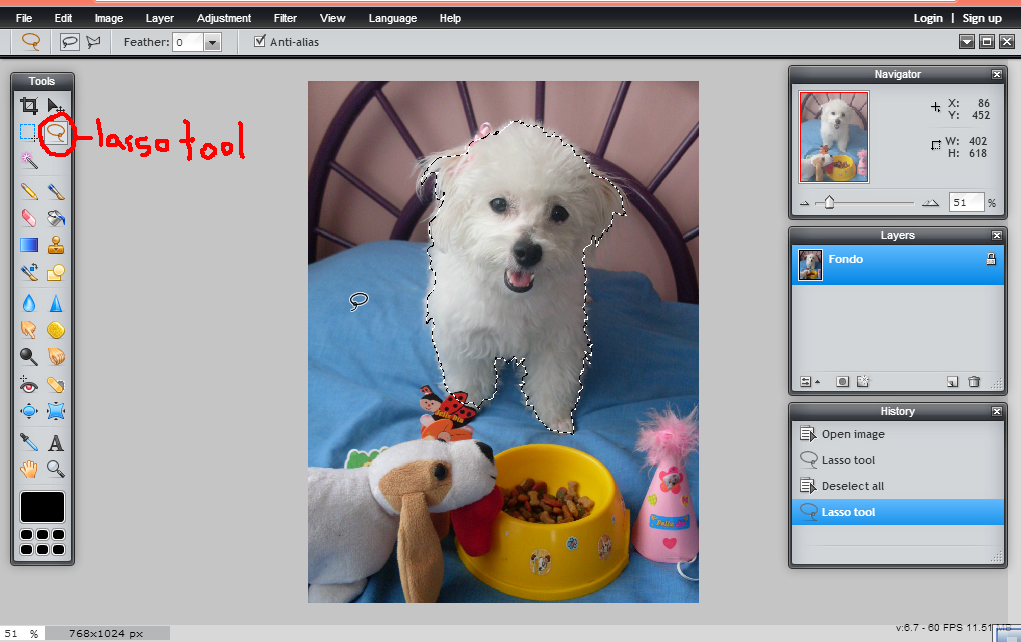
Task: Select the Sponge tool
Action: coord(56,330)
